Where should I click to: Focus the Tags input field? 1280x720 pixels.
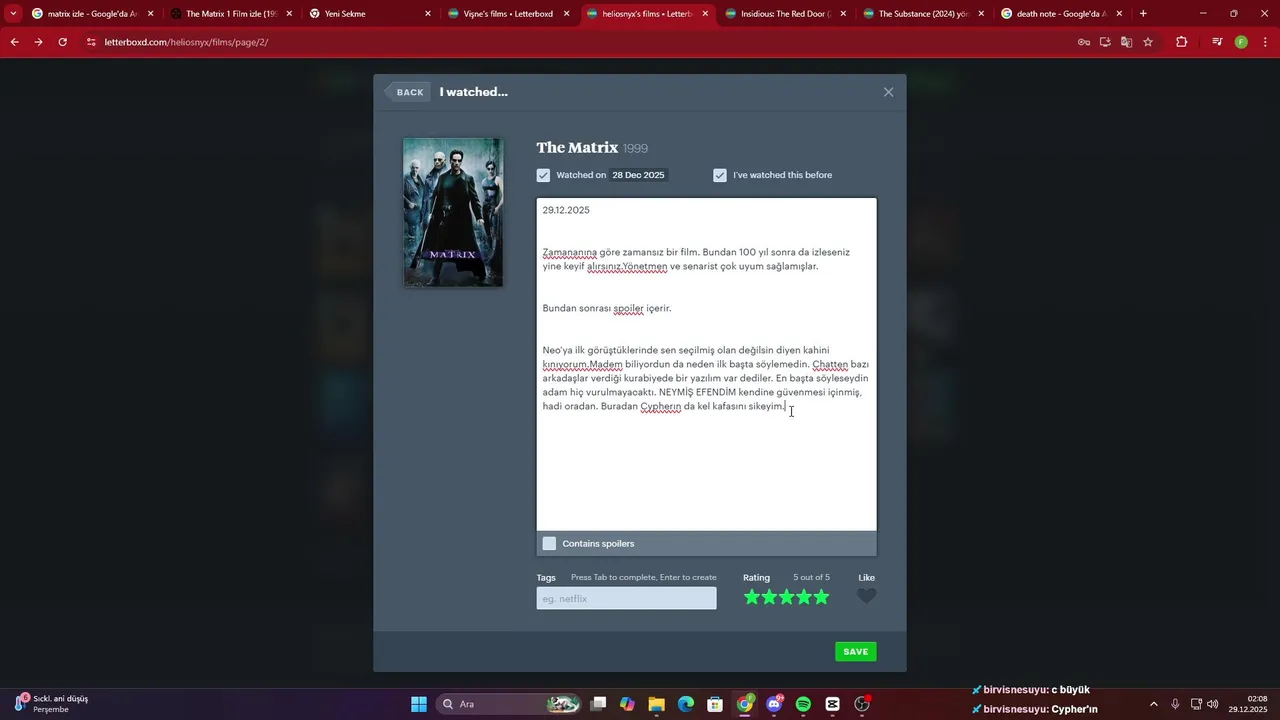click(626, 598)
